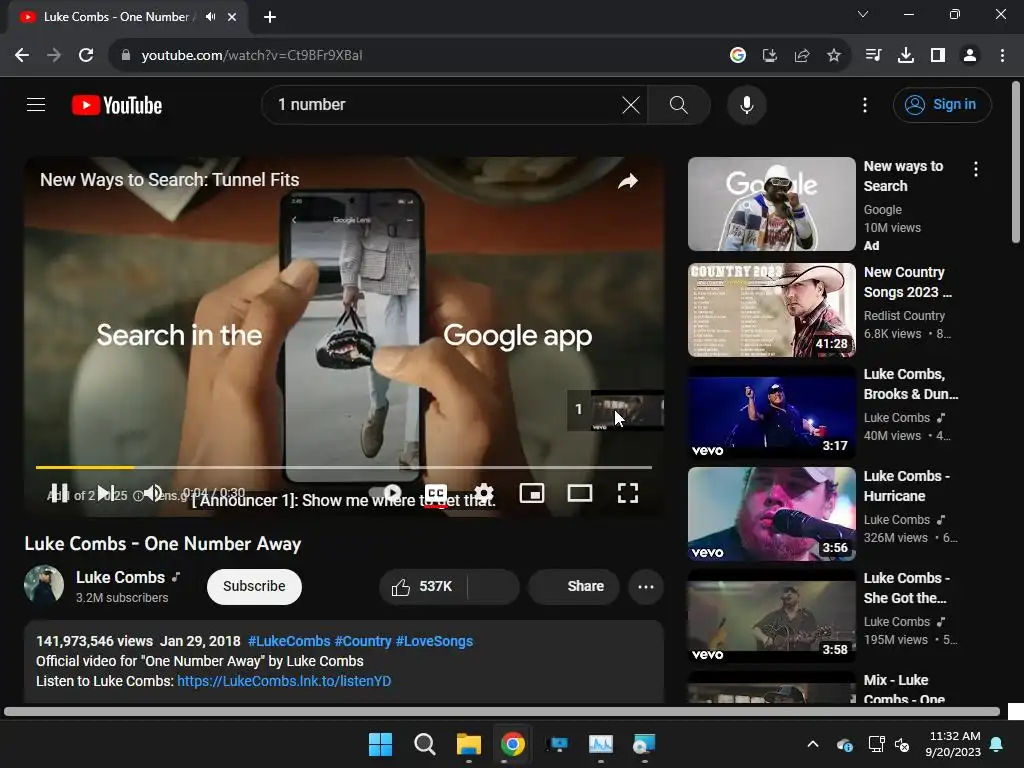Screen dimensions: 1024x768
Task: Open the Windows Start menu
Action: click(380, 744)
